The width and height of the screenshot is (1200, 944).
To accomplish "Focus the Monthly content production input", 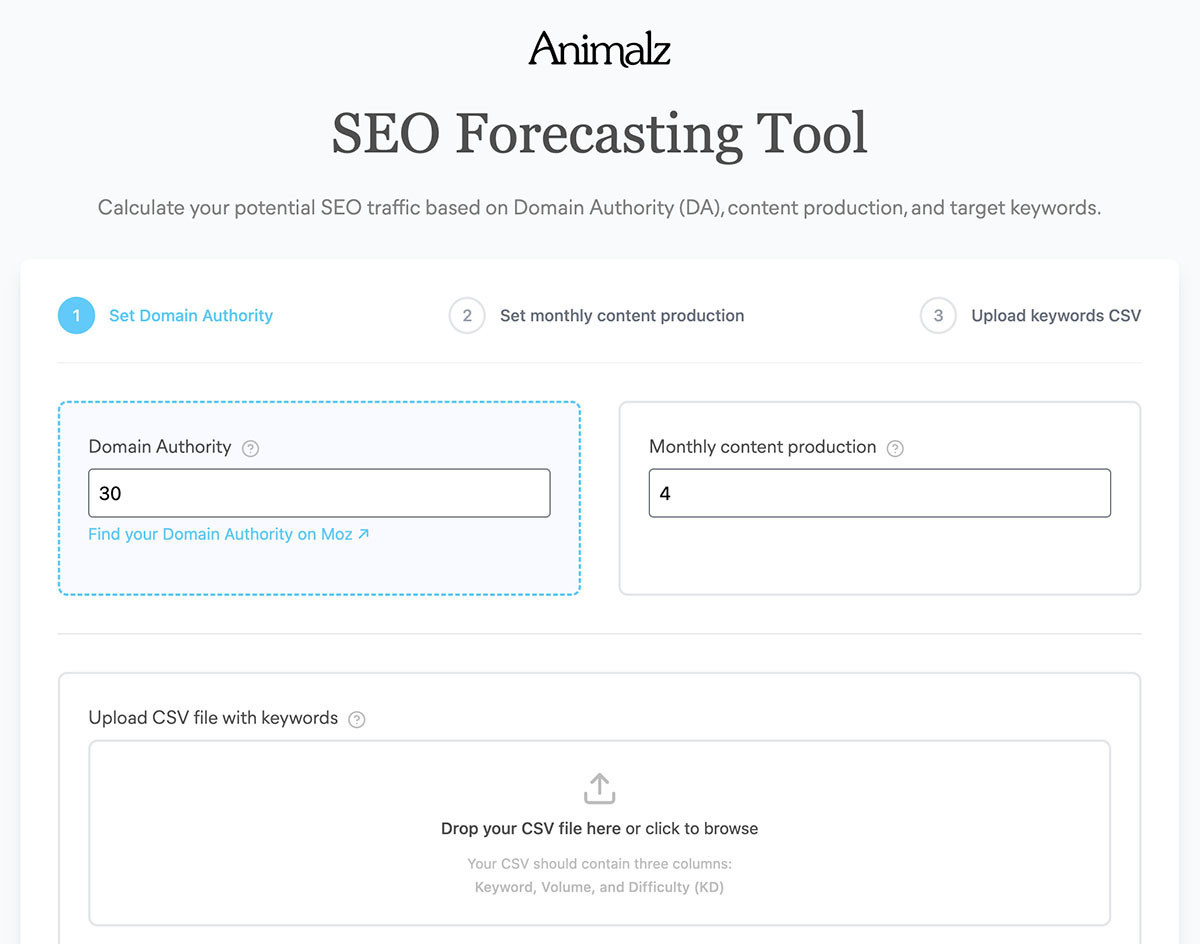I will [x=879, y=493].
